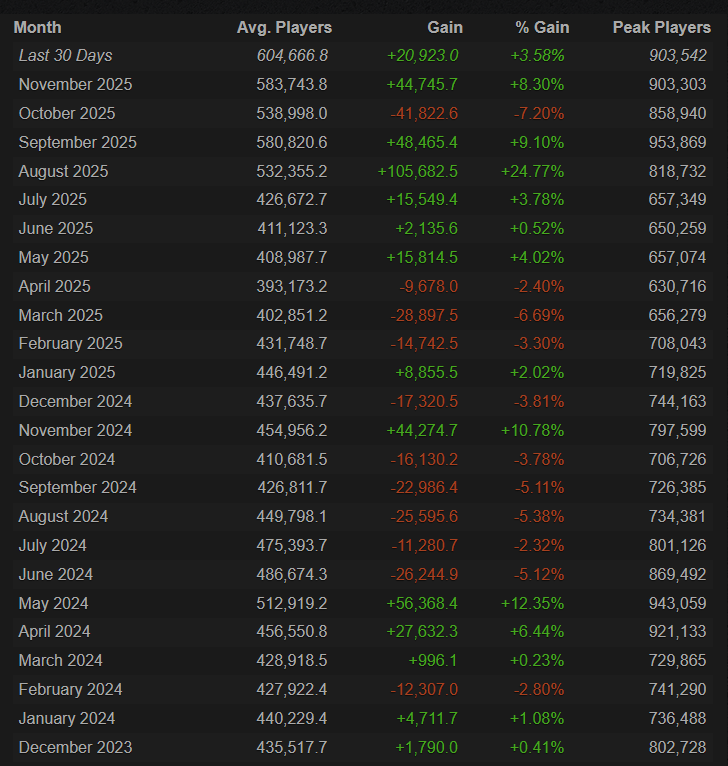Select the November 2025 row label

point(75,85)
